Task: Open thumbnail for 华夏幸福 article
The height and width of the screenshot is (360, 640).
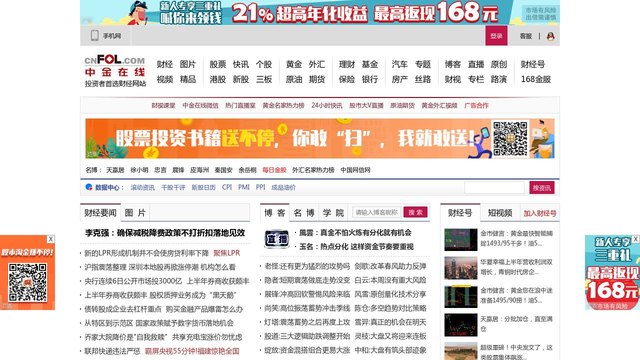Action: click(x=461, y=268)
